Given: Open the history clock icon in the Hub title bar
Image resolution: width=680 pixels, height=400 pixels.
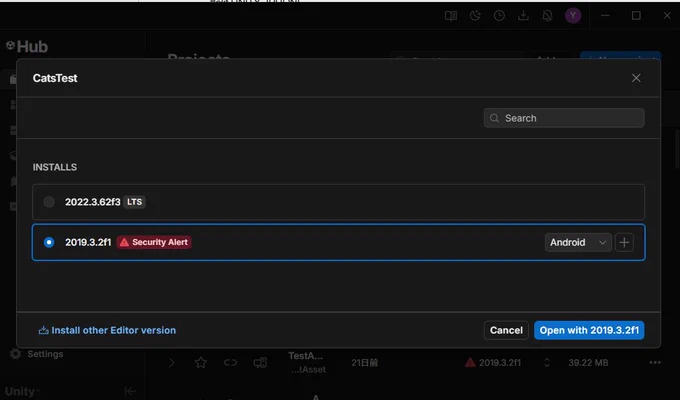Looking at the screenshot, I should coord(499,16).
